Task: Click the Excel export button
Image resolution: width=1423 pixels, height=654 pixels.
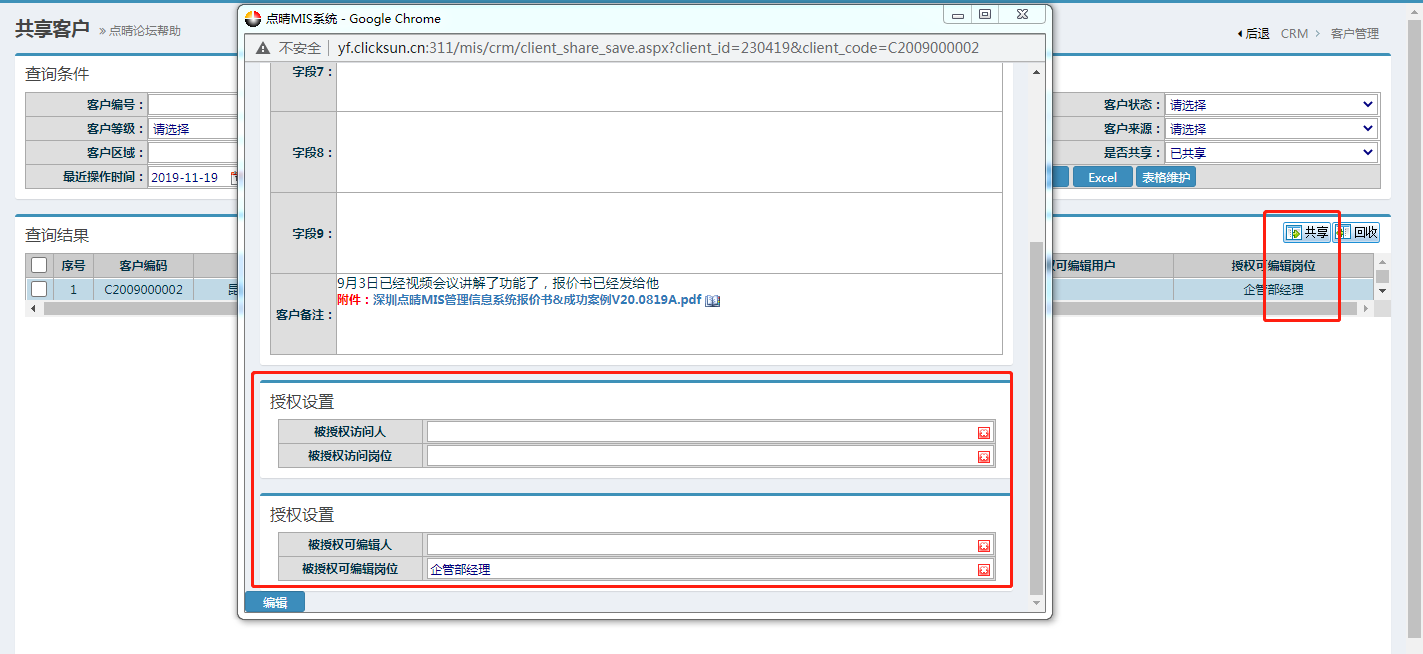Action: (1102, 177)
